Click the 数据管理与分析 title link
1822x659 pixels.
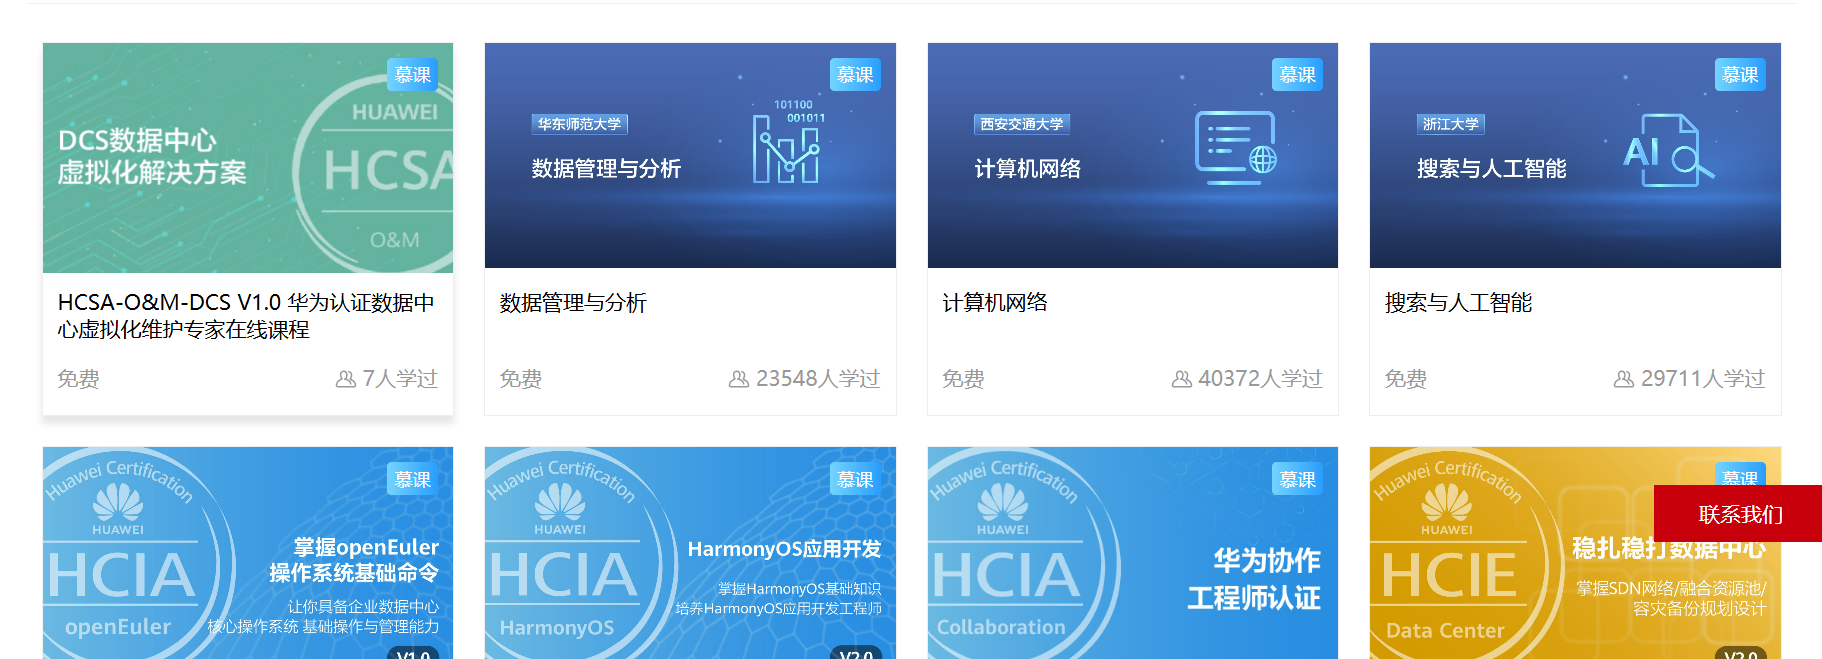click(573, 303)
